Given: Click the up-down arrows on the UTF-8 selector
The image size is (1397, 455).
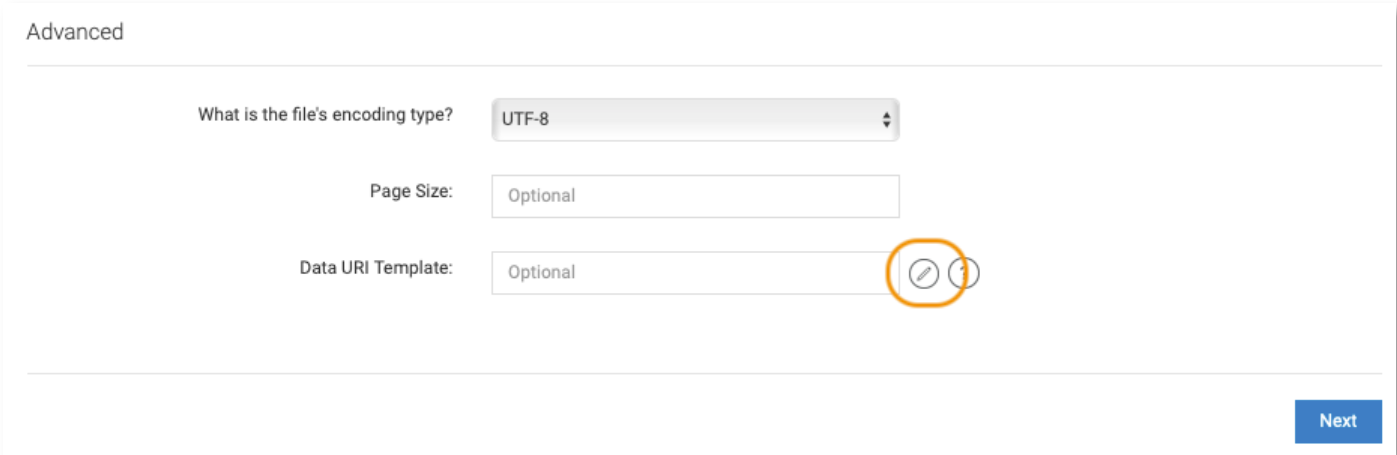Looking at the screenshot, I should (885, 119).
